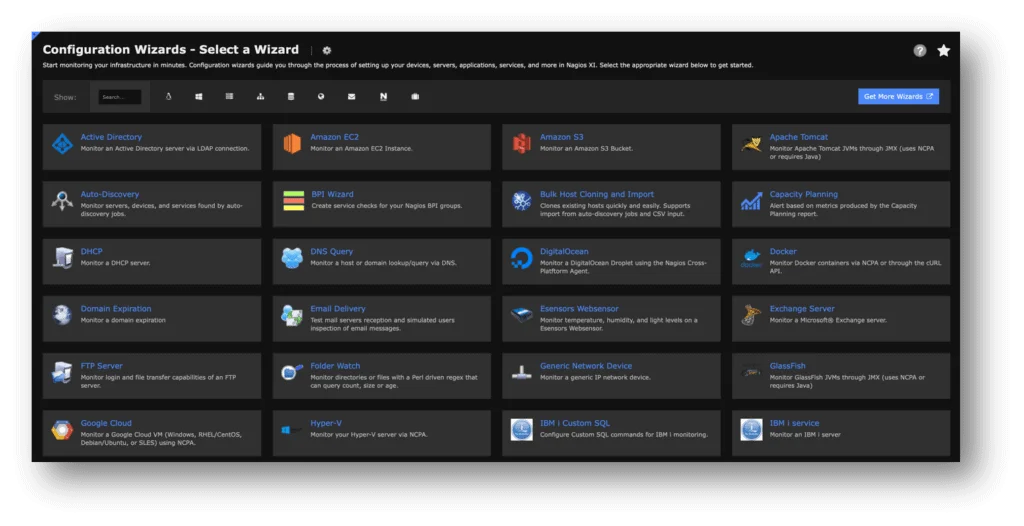Image resolution: width=1024 pixels, height=526 pixels.
Task: Click the Email Delivery icon
Action: tap(292, 315)
